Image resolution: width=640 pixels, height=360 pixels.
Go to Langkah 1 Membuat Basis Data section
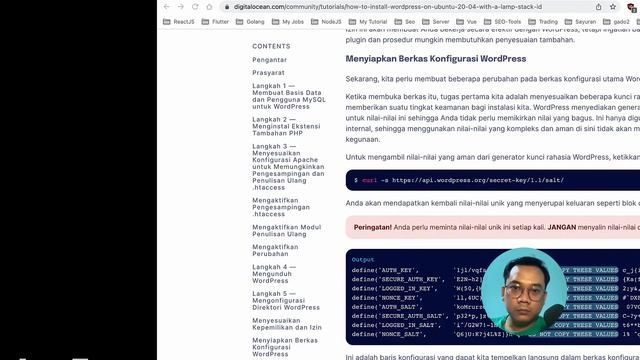pos(289,96)
